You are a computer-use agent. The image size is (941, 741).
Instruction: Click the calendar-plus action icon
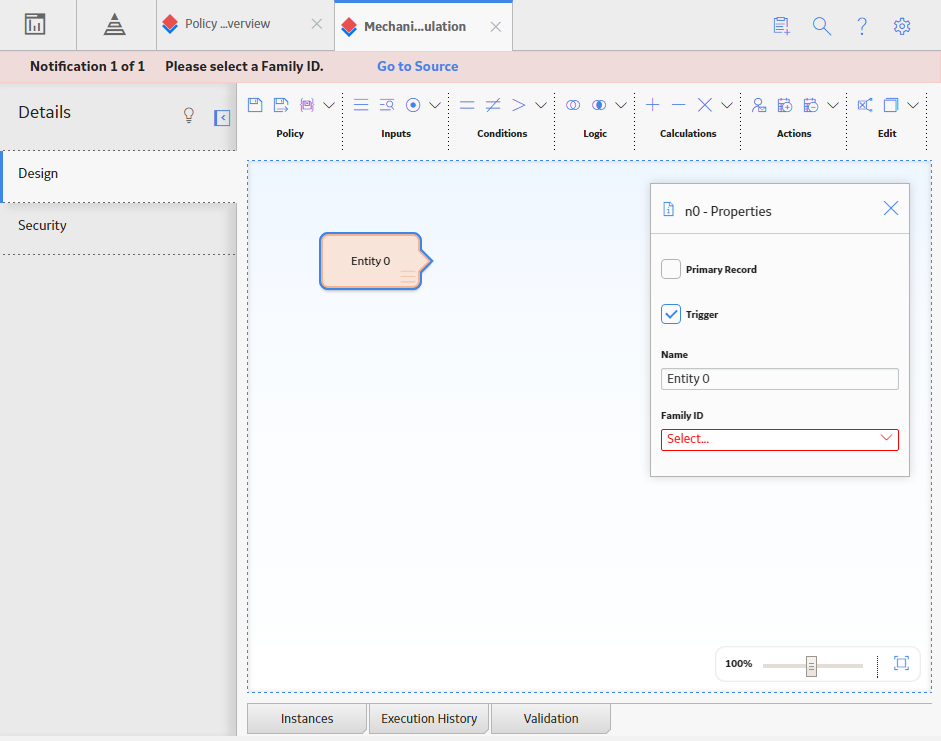[785, 105]
